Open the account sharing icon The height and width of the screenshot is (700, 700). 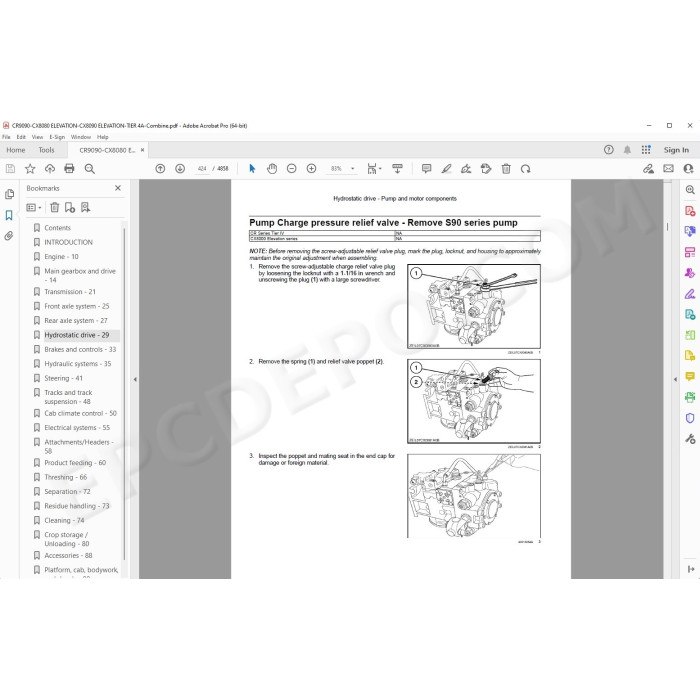pyautogui.click(x=688, y=169)
